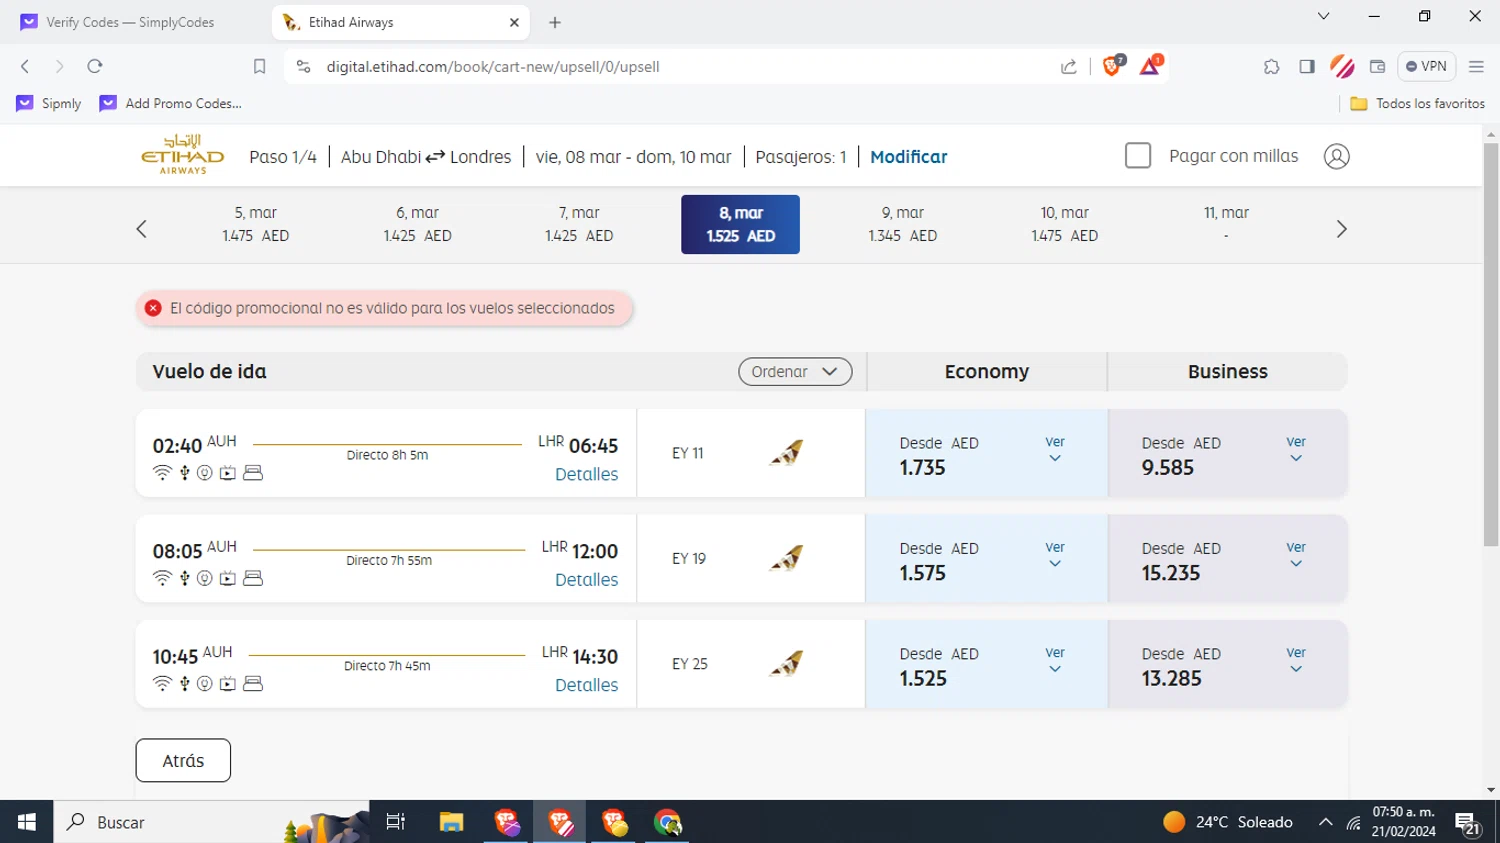
Task: Select the 7, mar date tab
Action: click(579, 224)
